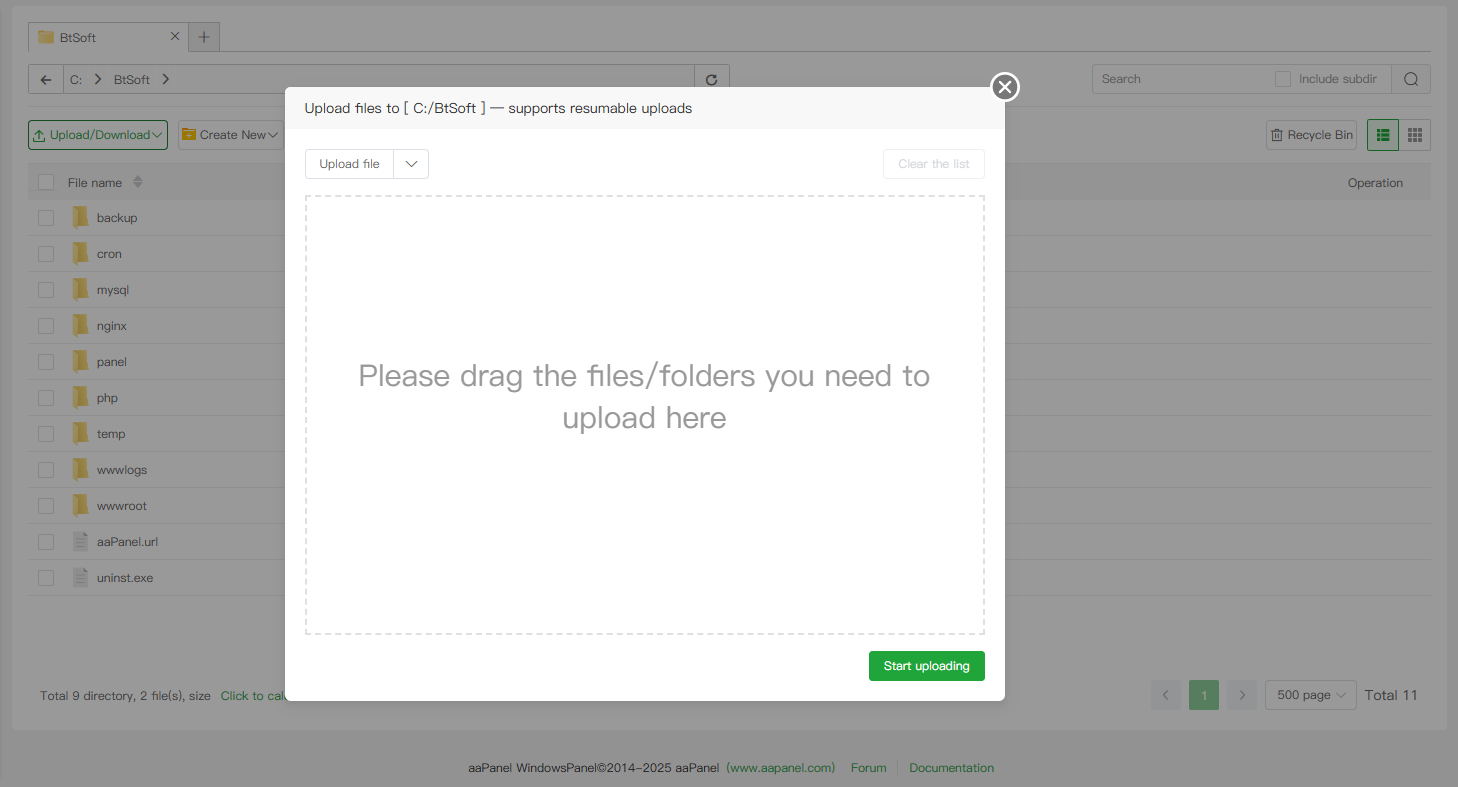Open the 500 page size dropdown
Image resolution: width=1458 pixels, height=787 pixels.
(1310, 695)
